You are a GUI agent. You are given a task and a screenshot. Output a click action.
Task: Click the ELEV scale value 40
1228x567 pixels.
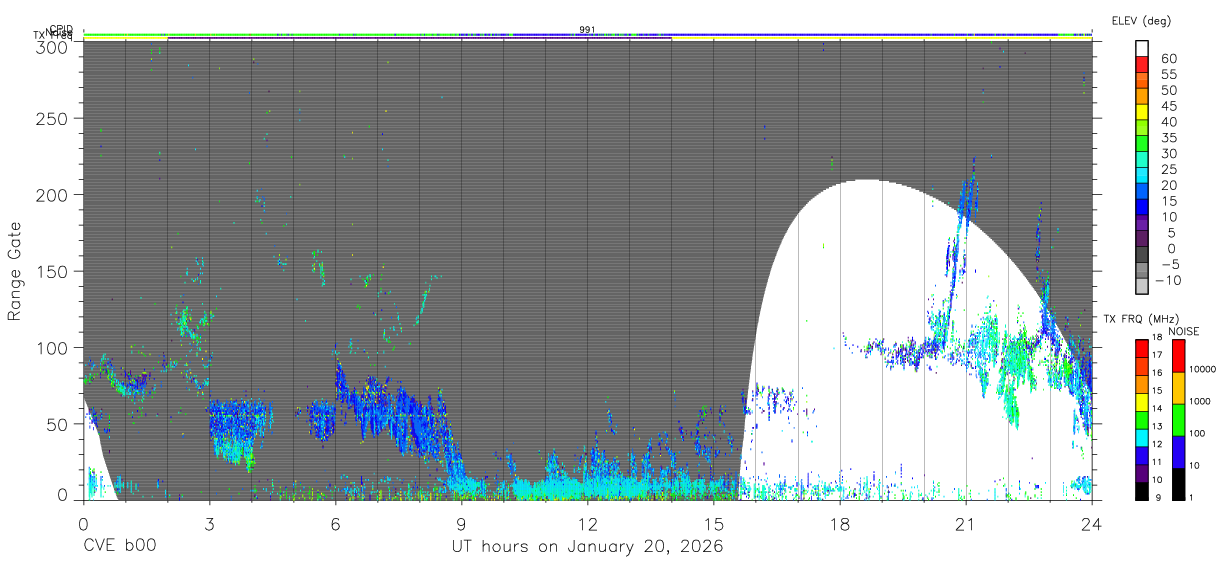[x=1169, y=122]
